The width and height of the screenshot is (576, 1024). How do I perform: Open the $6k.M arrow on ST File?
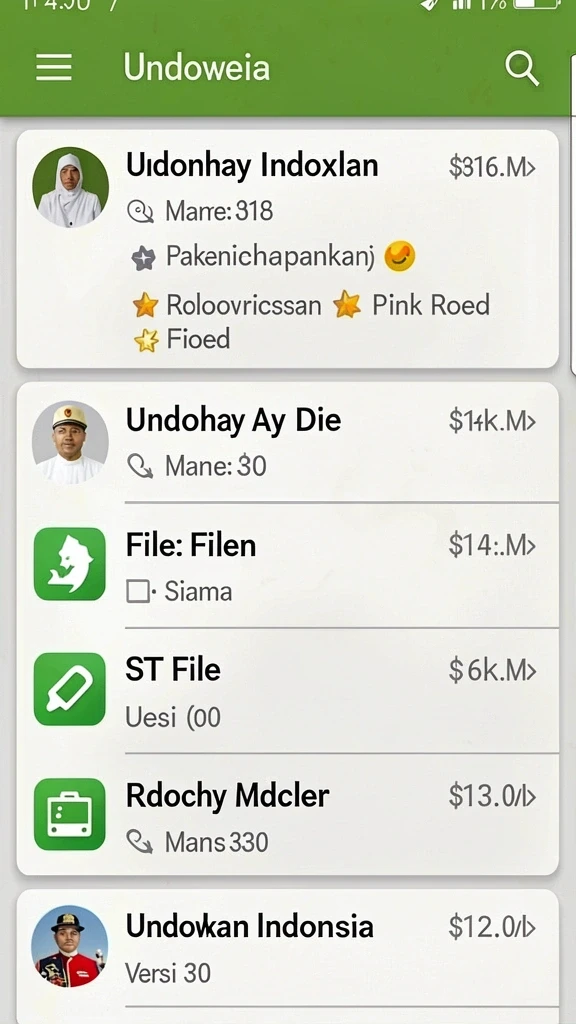tap(530, 671)
